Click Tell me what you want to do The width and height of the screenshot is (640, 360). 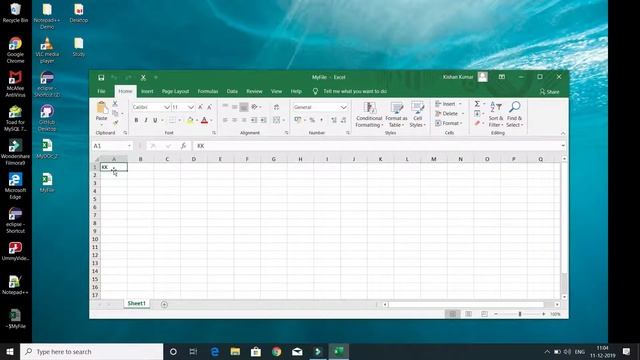point(355,91)
